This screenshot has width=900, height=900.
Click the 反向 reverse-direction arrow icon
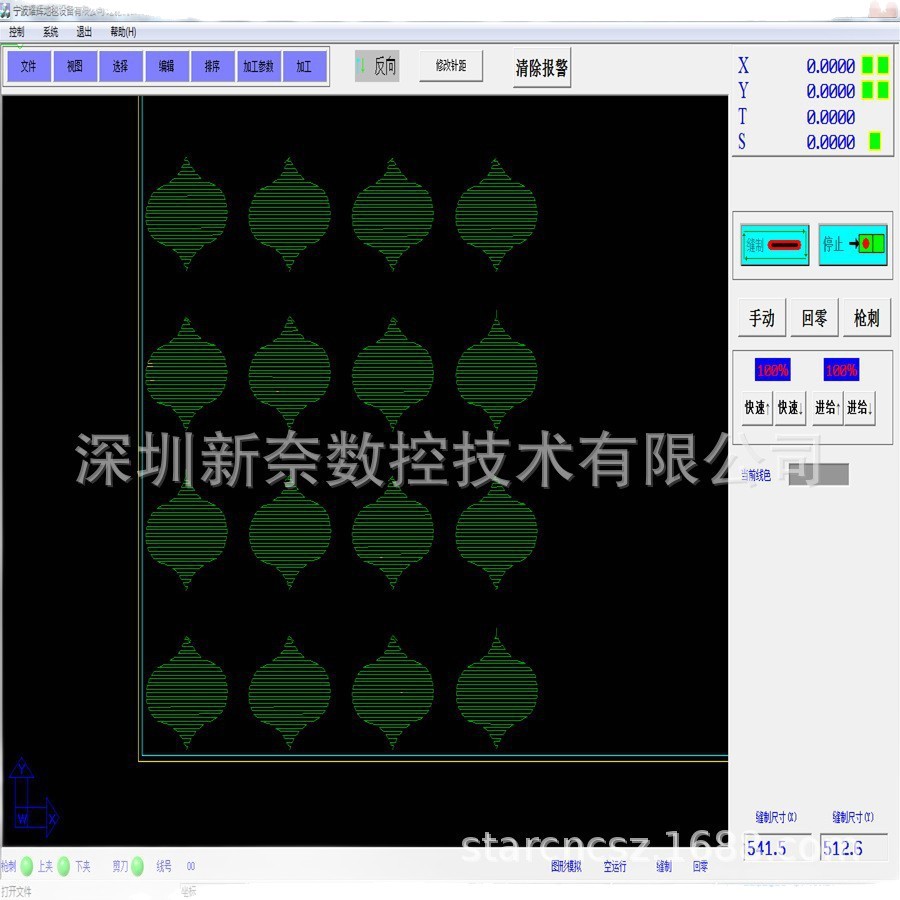tap(362, 64)
